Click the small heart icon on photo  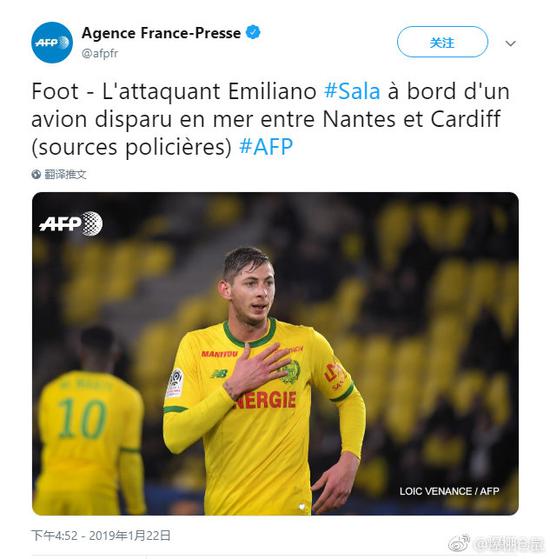(302, 507)
